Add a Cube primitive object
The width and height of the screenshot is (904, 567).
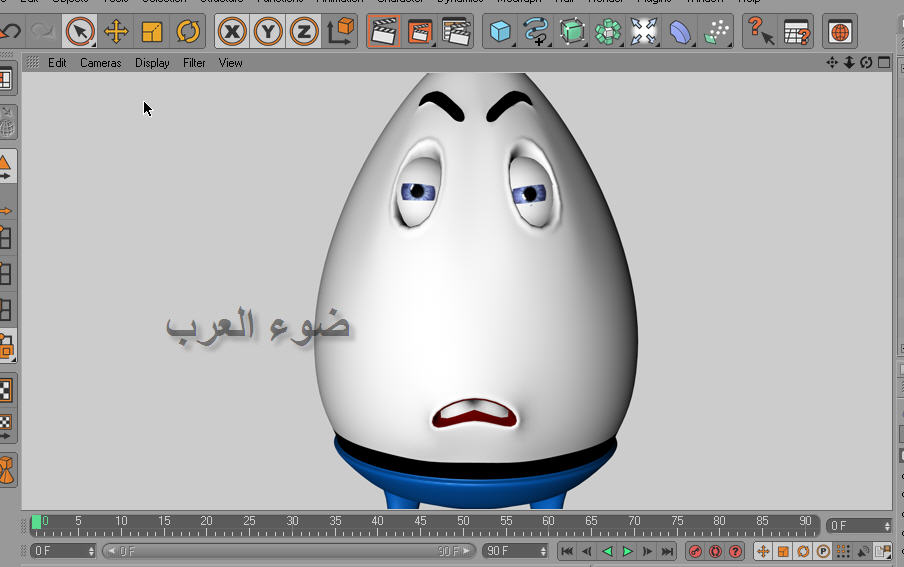pyautogui.click(x=499, y=31)
